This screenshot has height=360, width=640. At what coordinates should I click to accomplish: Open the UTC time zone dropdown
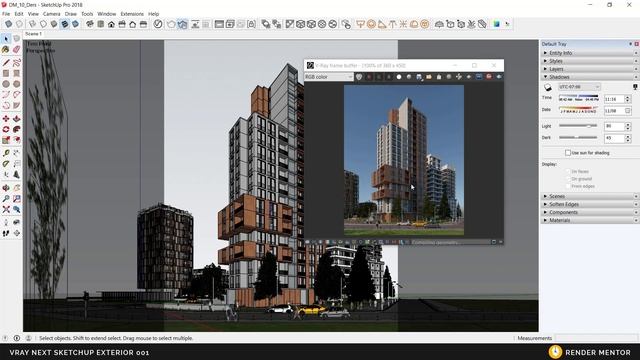click(x=579, y=87)
